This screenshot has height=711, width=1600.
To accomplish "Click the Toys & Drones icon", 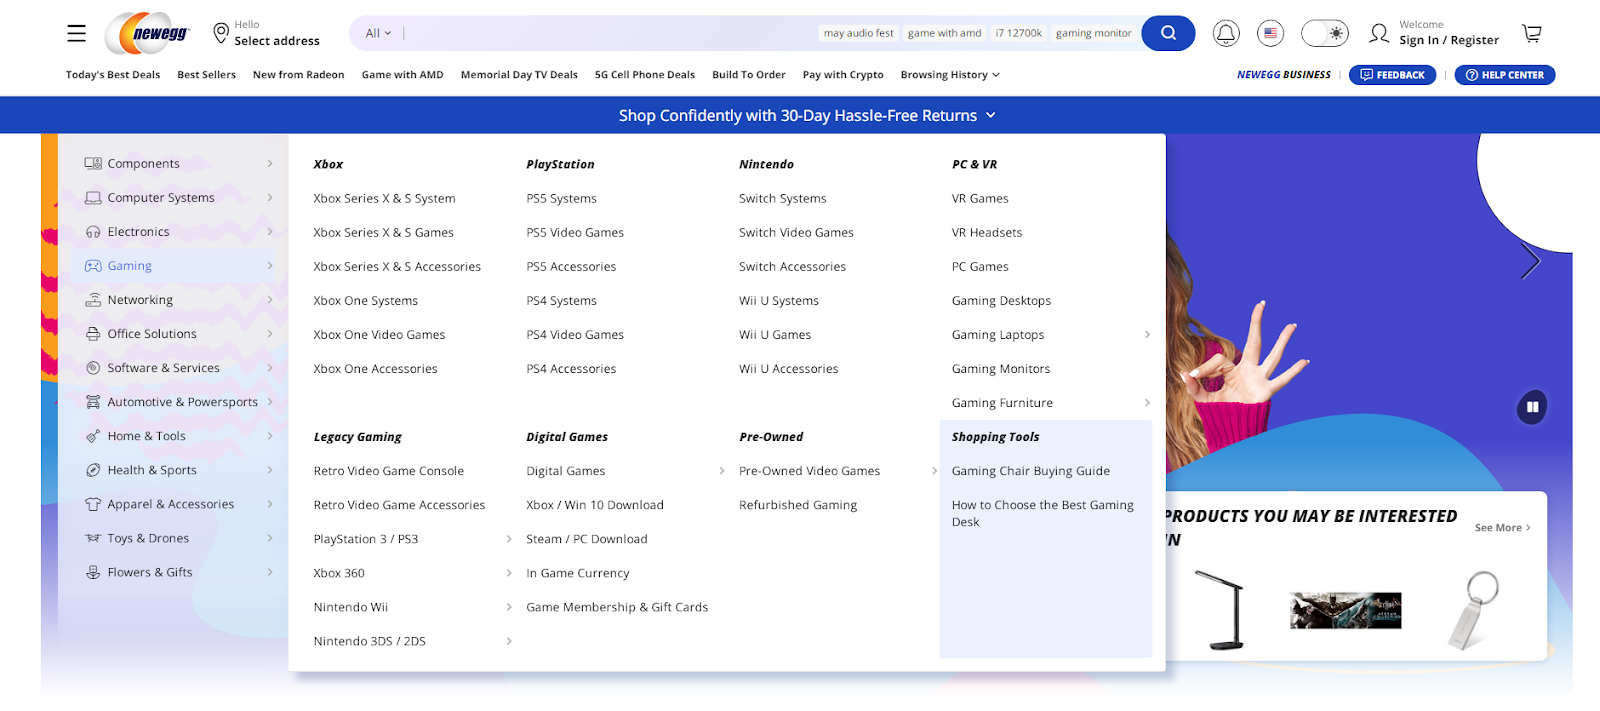I will pyautogui.click(x=93, y=538).
